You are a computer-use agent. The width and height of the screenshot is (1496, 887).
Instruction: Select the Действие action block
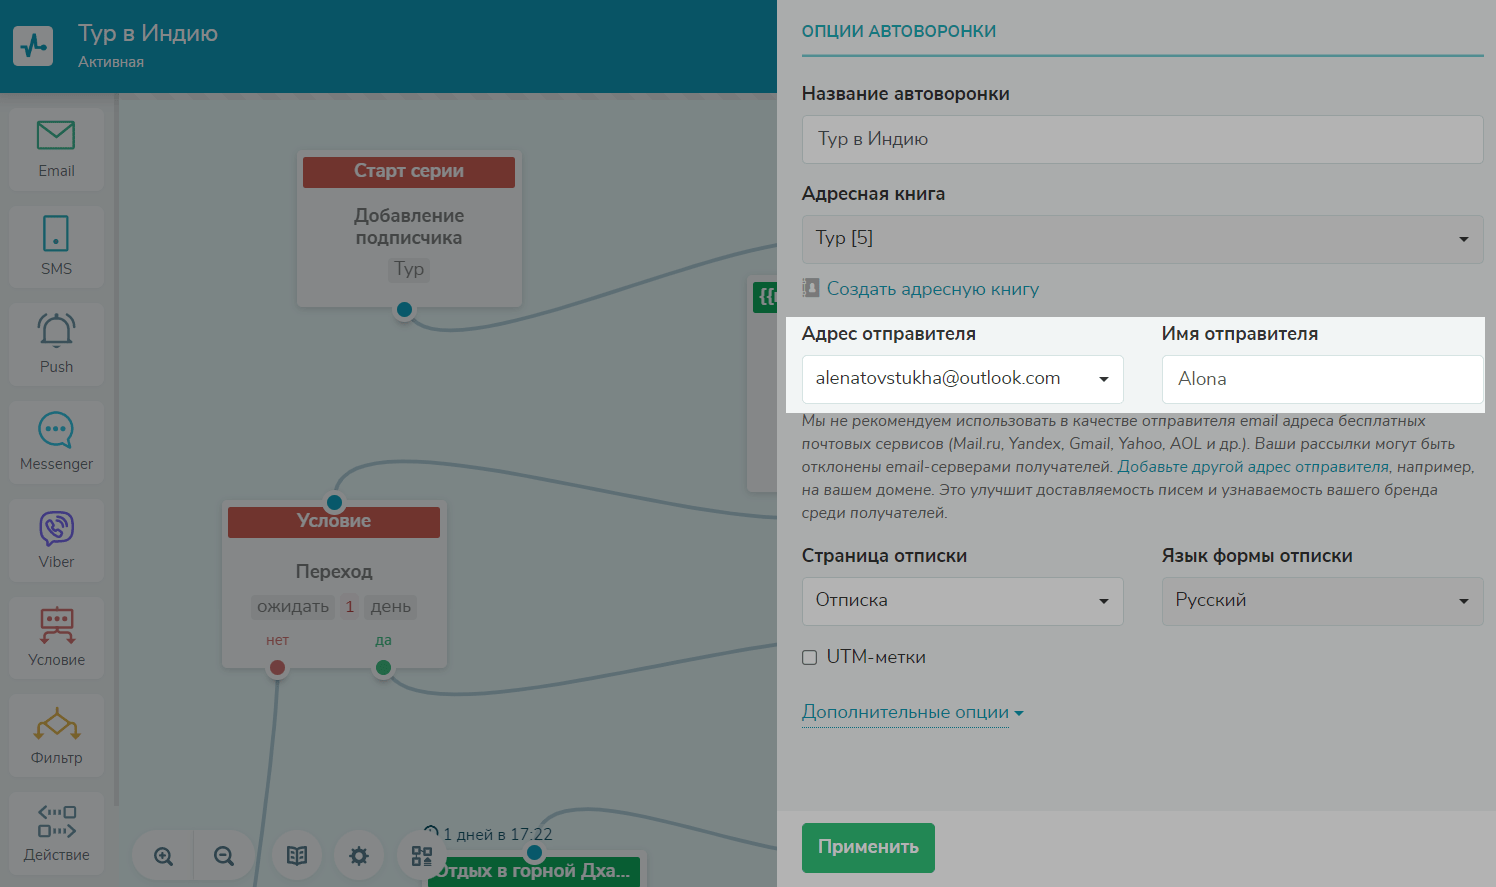(x=56, y=832)
